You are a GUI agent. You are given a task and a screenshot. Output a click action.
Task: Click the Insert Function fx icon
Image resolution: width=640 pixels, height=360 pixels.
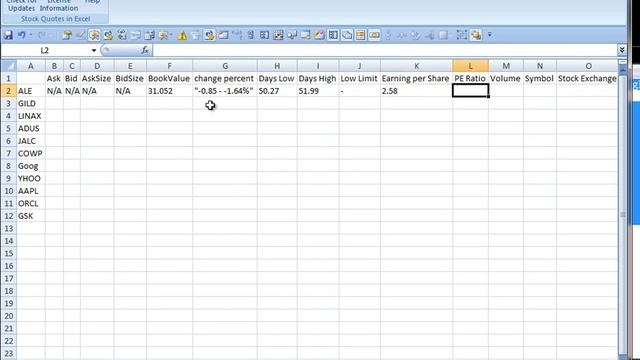tap(145, 50)
